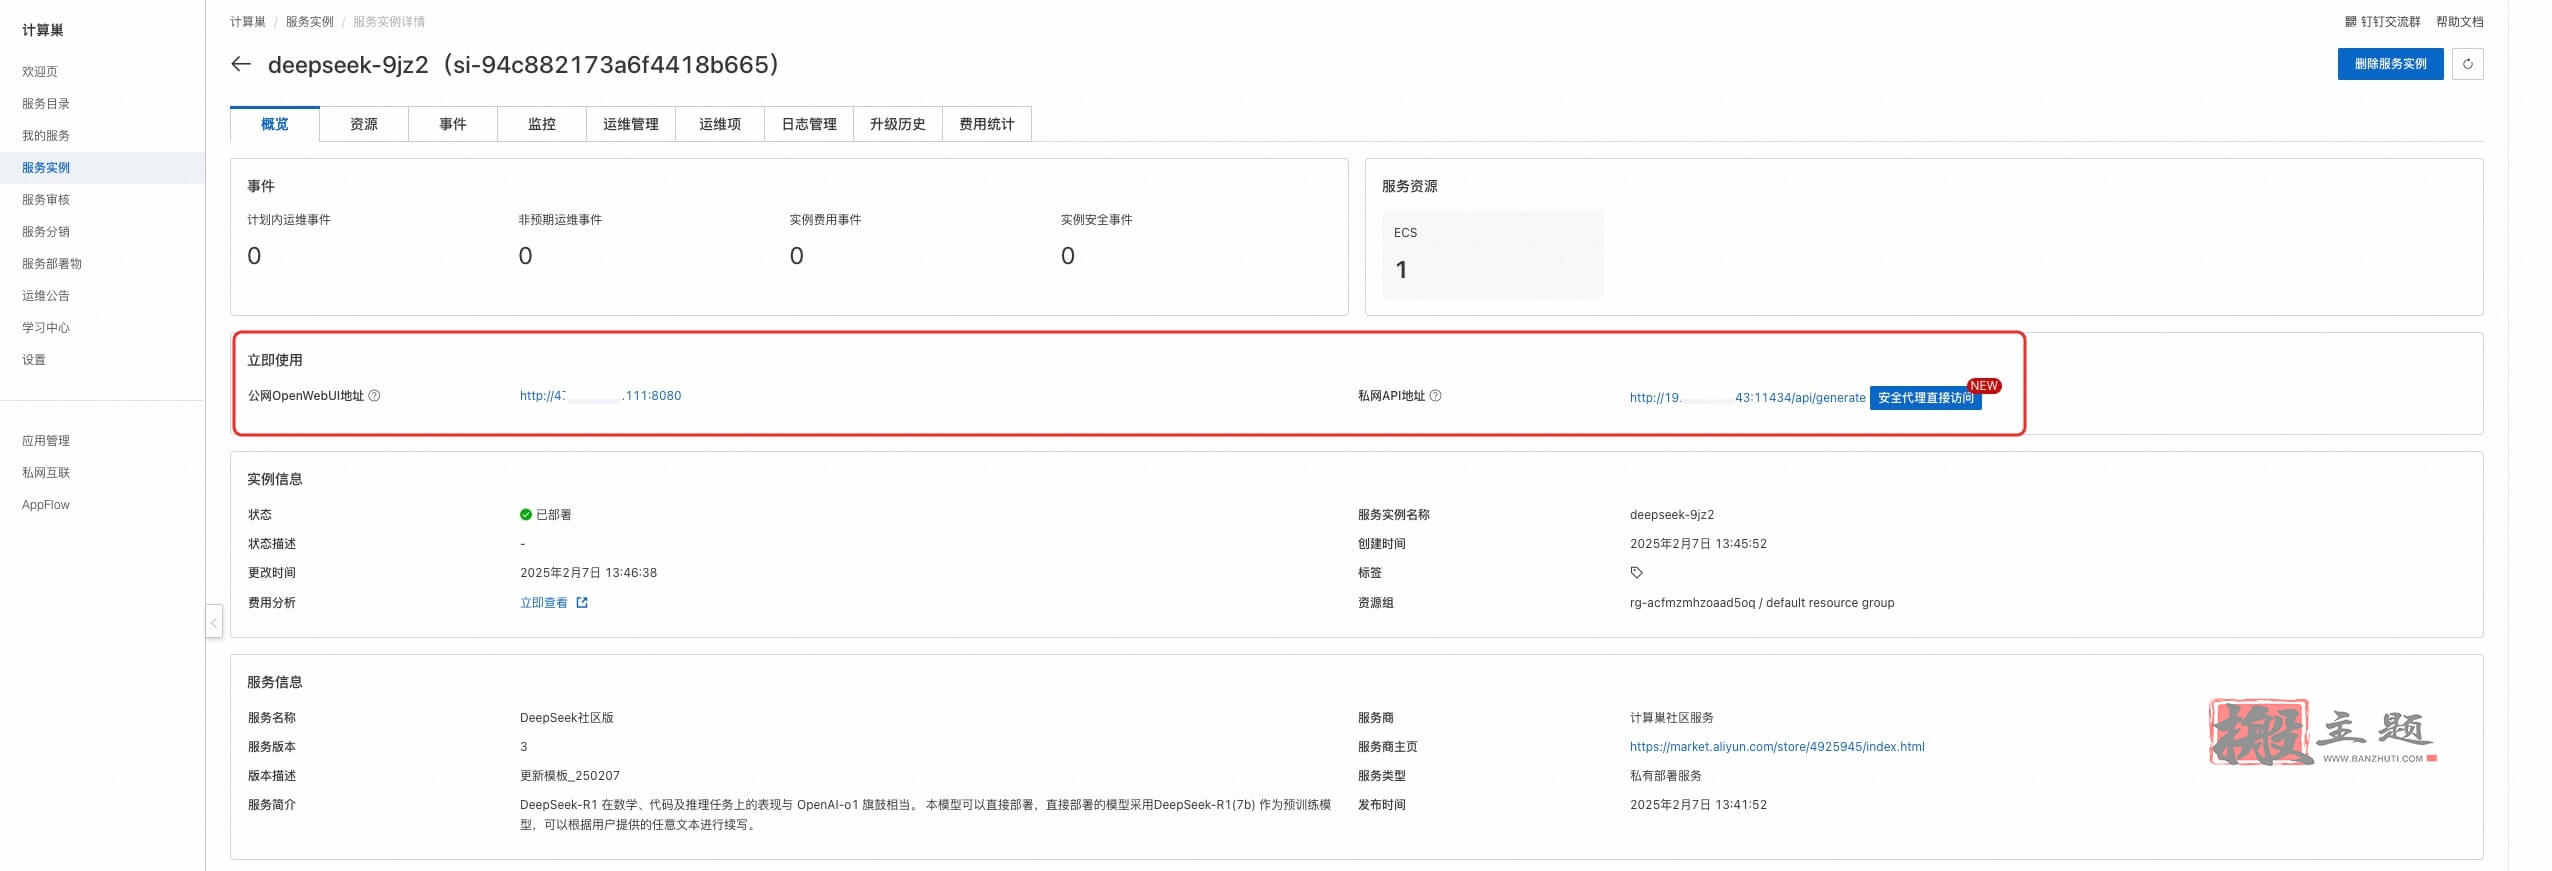2552x871 pixels.
Task: Click the publish time 13:41:52 value
Action: (1698, 805)
